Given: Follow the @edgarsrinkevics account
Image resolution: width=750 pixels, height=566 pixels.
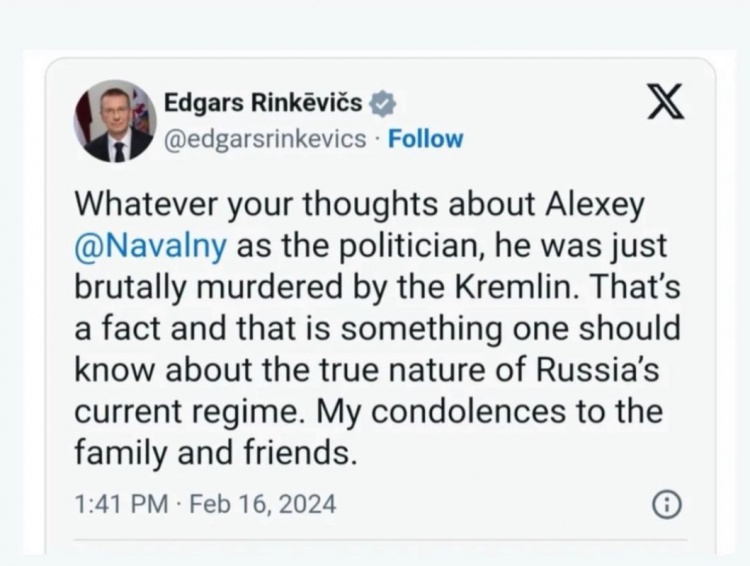Looking at the screenshot, I should (425, 139).
